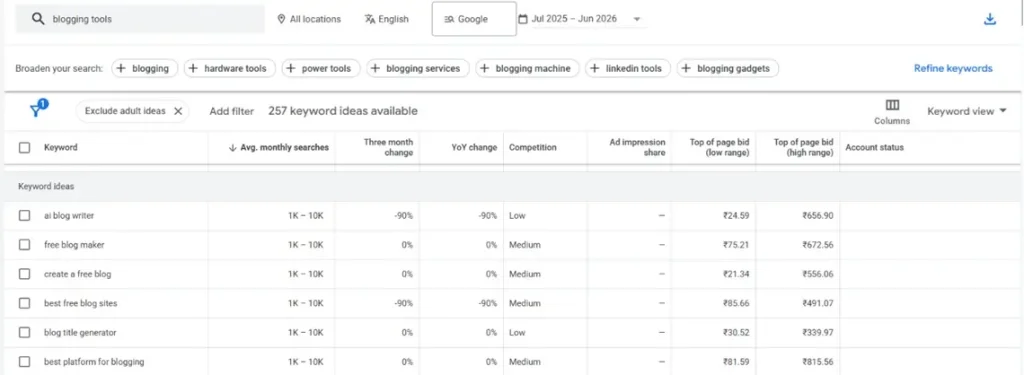Click the '257 keyword ideas available' text
The height and width of the screenshot is (375, 1024).
(x=343, y=111)
